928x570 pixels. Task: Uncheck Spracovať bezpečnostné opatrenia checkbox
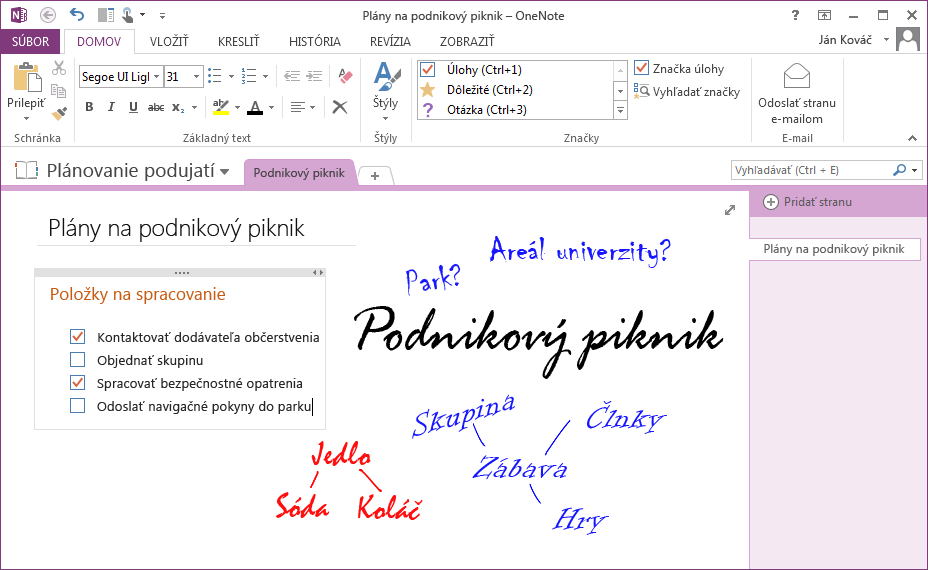point(78,383)
